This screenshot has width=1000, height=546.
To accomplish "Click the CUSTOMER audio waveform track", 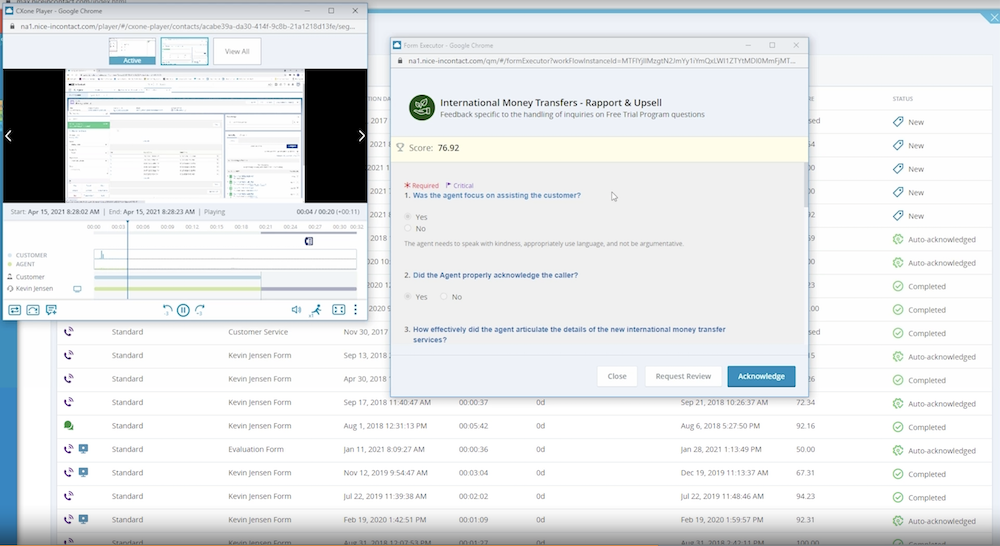I will coord(225,255).
